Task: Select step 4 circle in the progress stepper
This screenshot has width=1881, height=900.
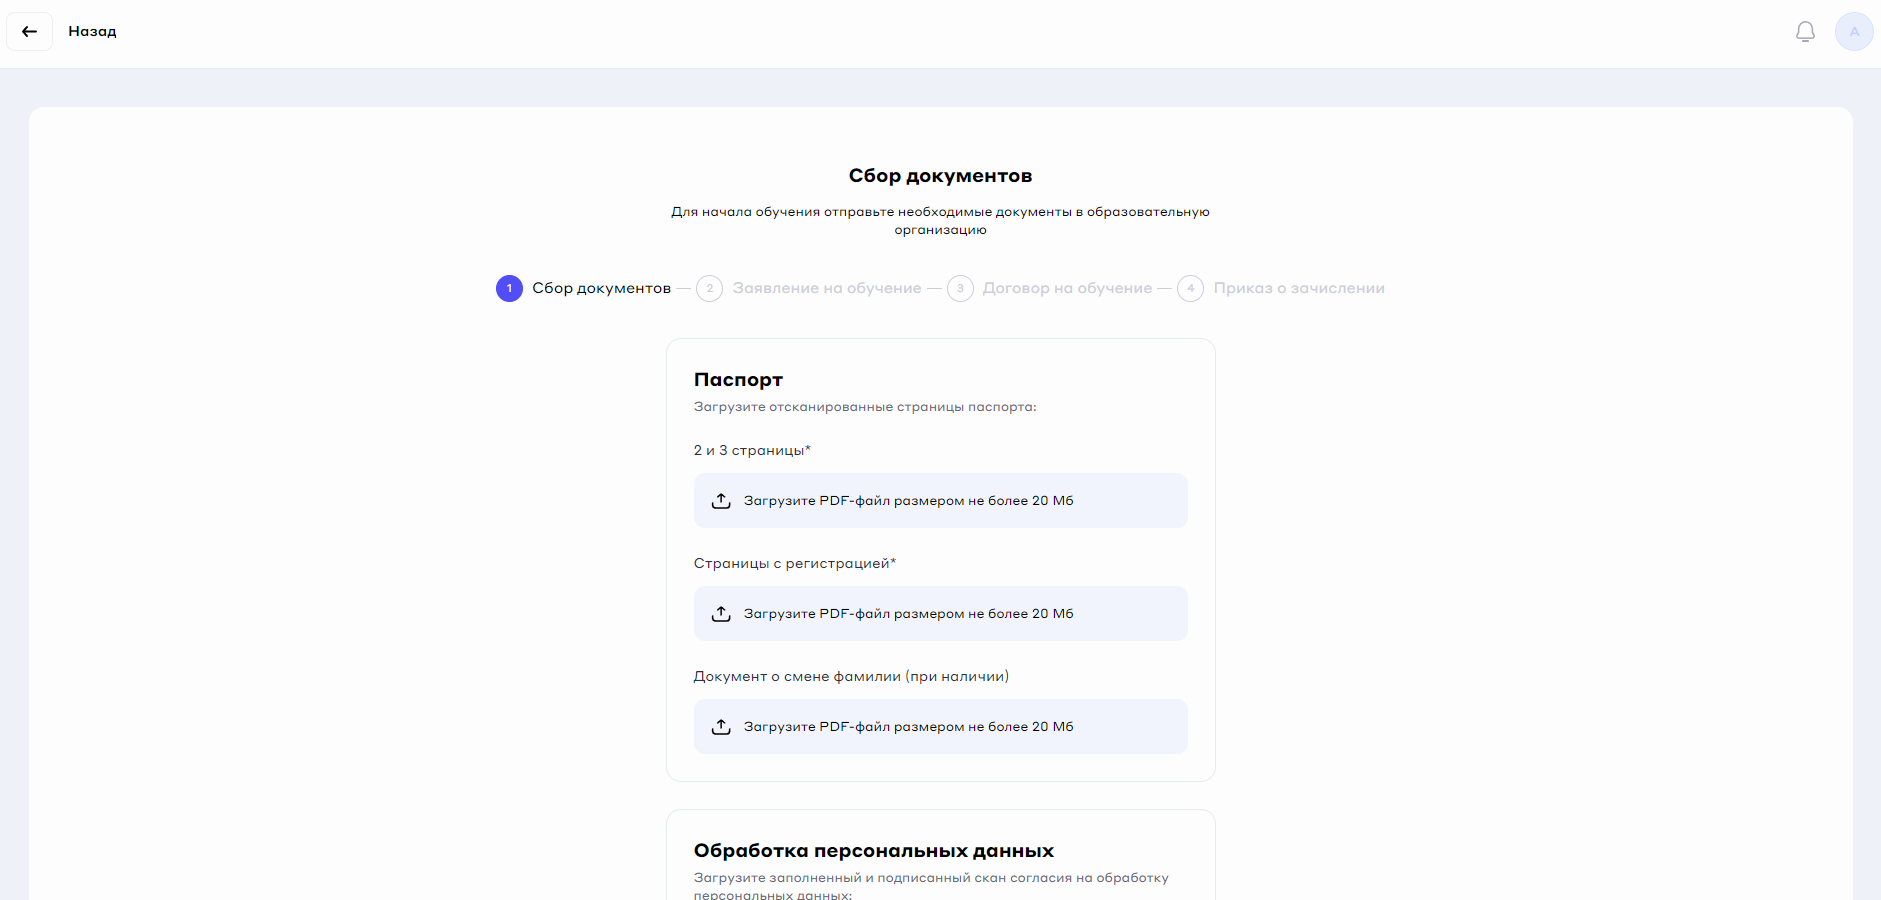Action: pos(1190,289)
